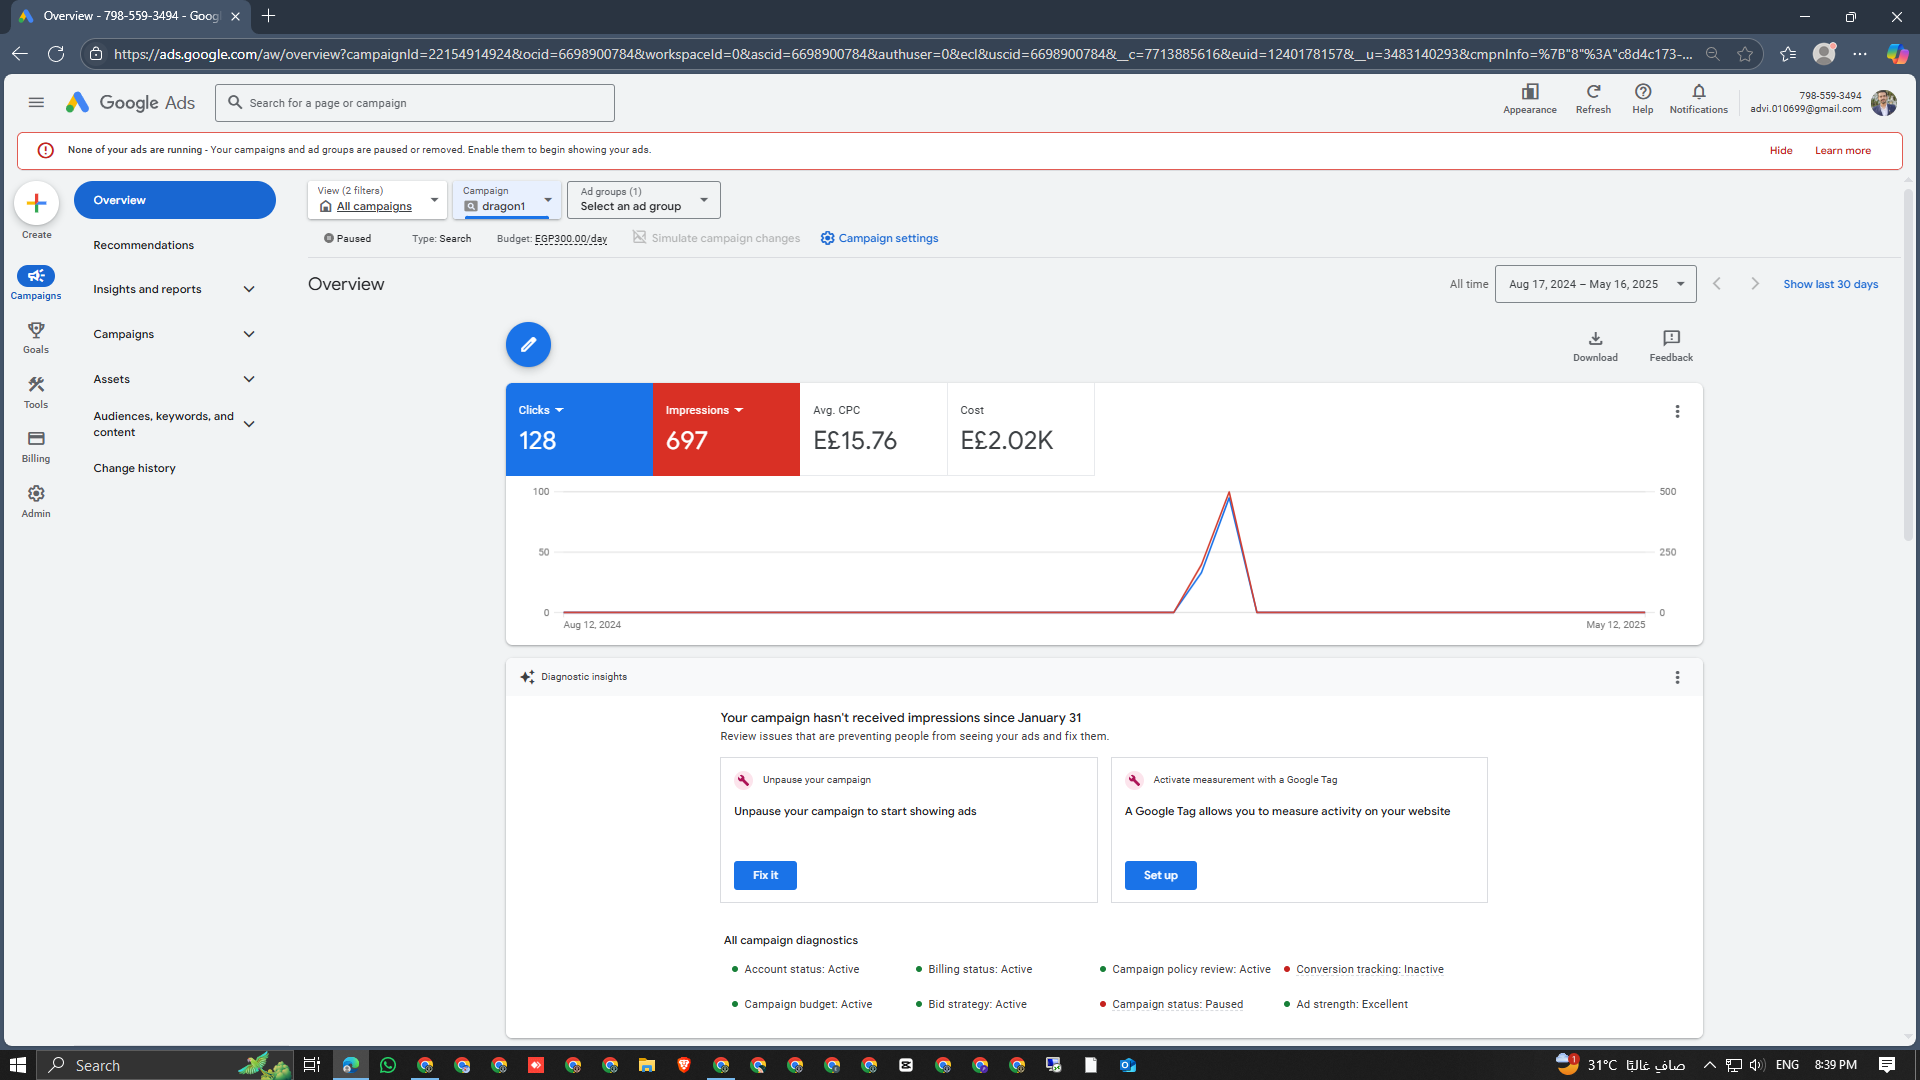Open the account profile picture
The width and height of the screenshot is (1920, 1080).
(1884, 102)
